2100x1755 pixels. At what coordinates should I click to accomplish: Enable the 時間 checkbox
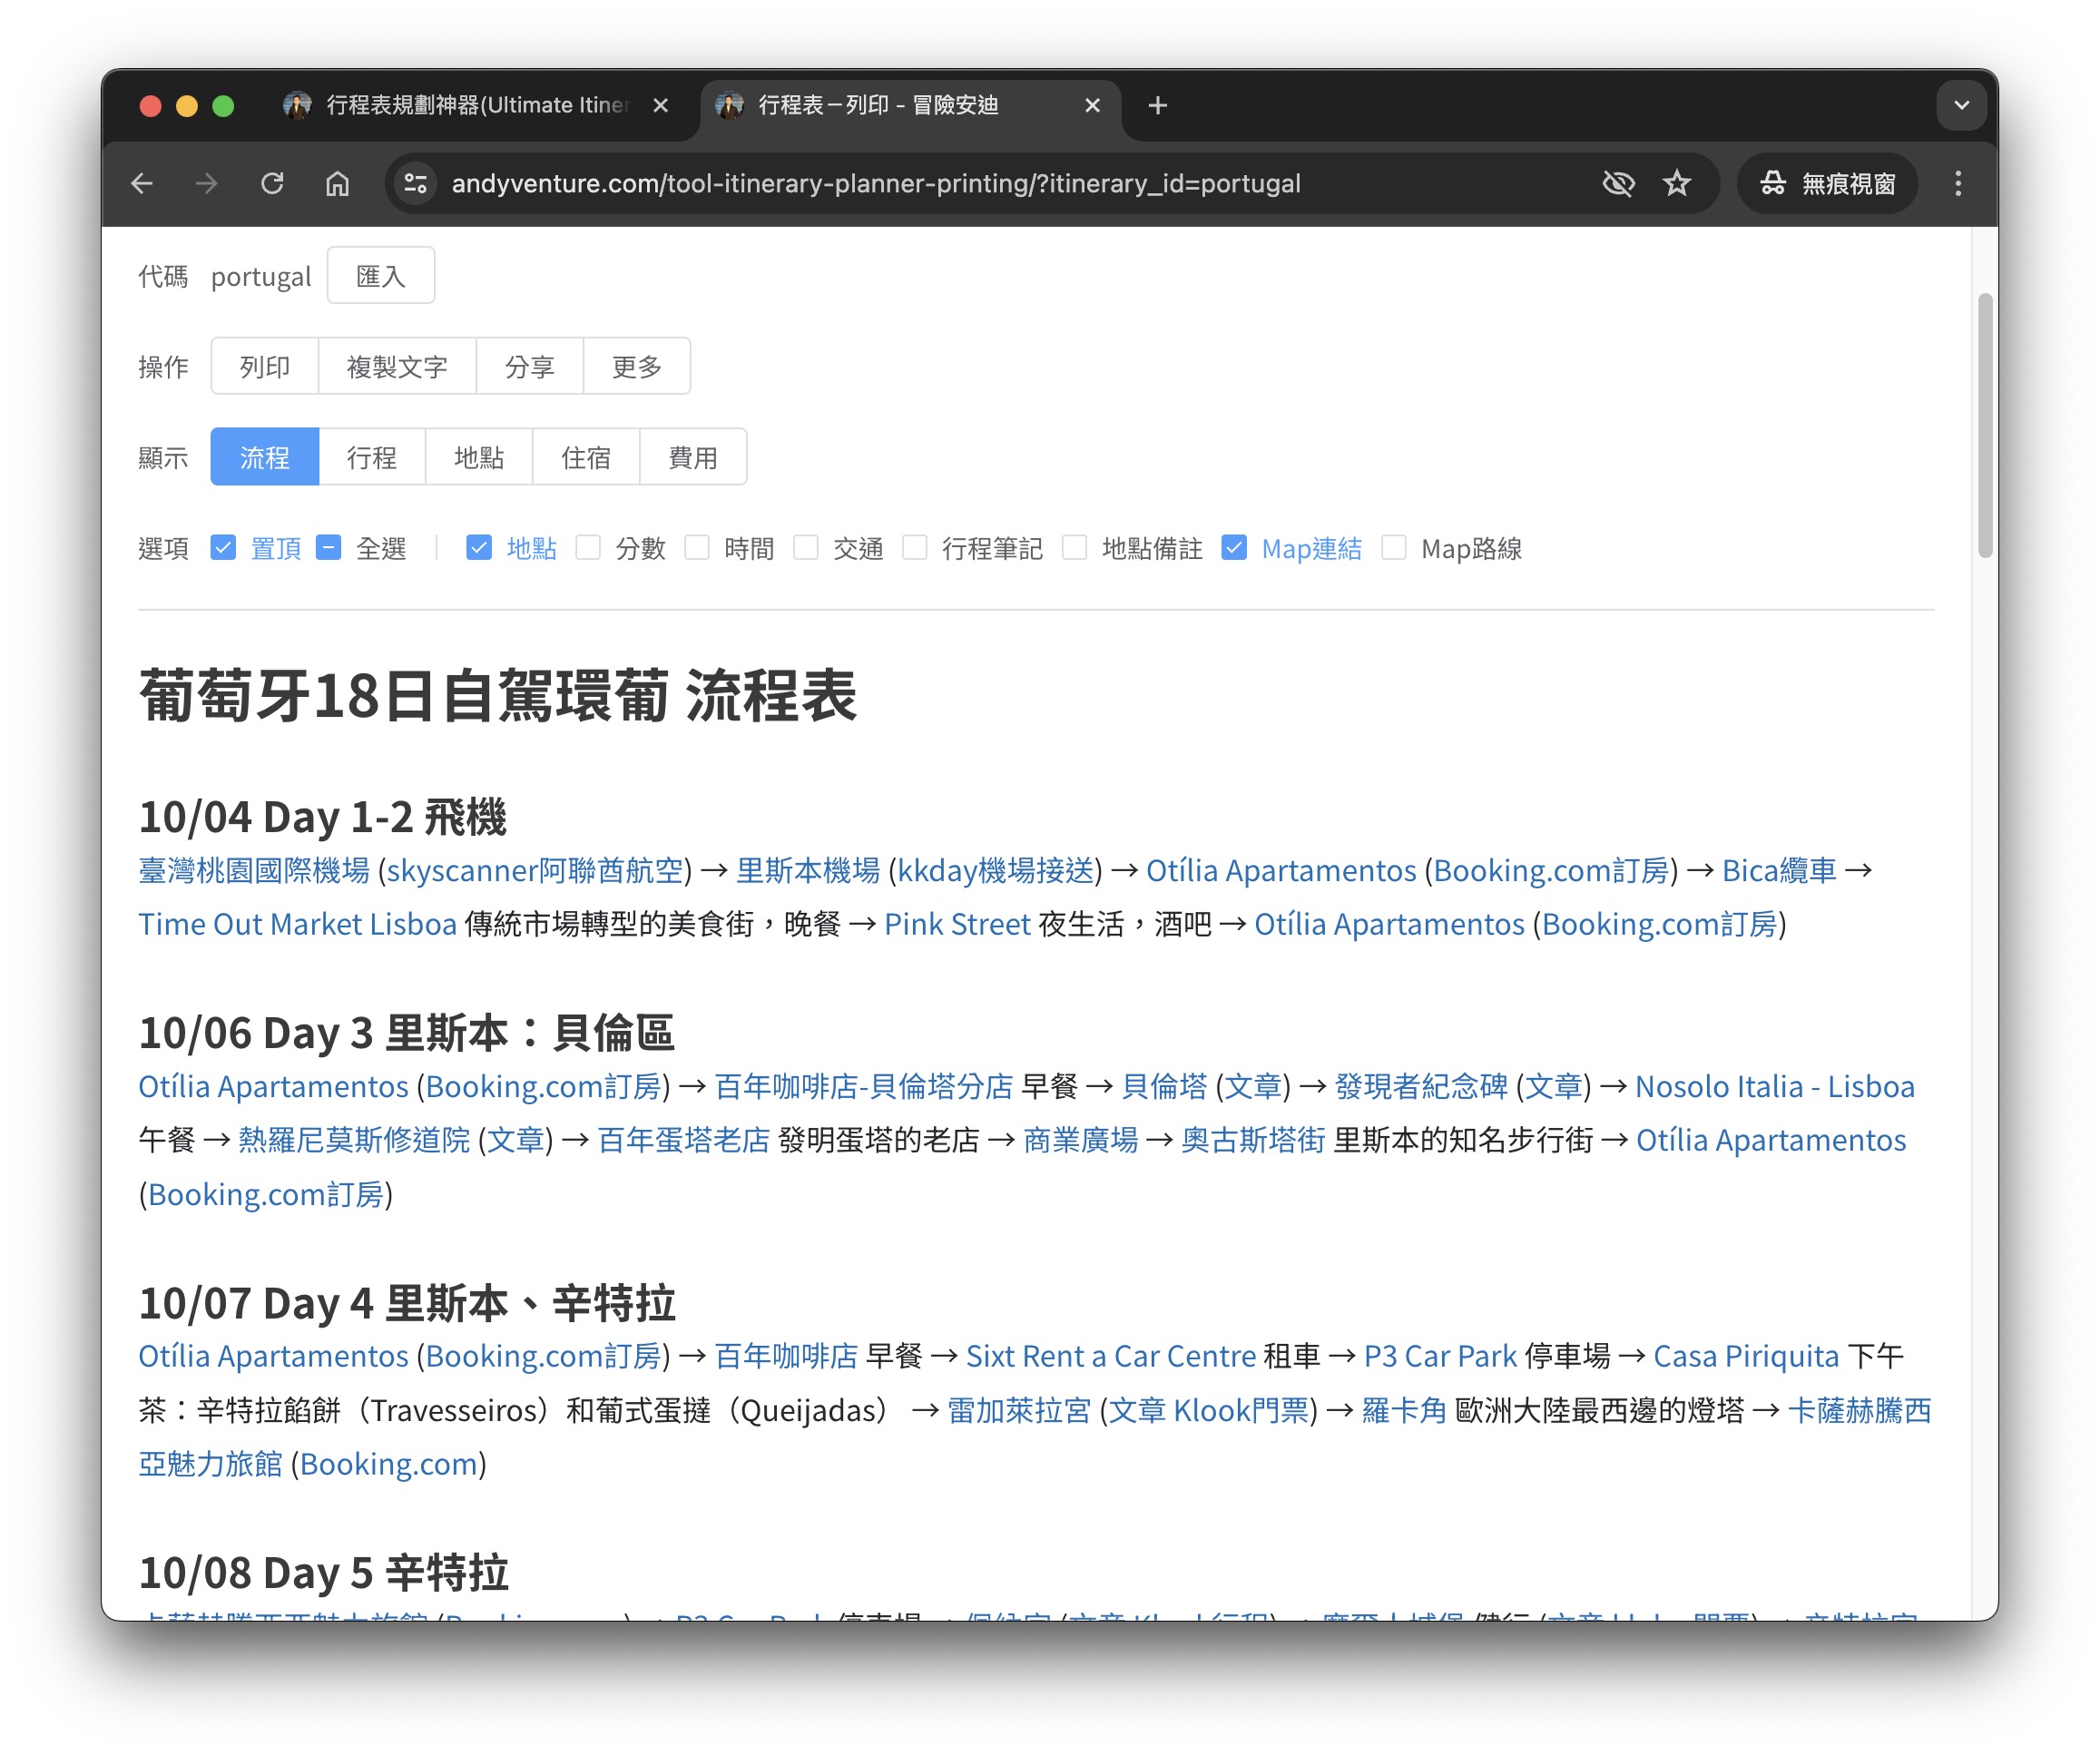[x=697, y=548]
